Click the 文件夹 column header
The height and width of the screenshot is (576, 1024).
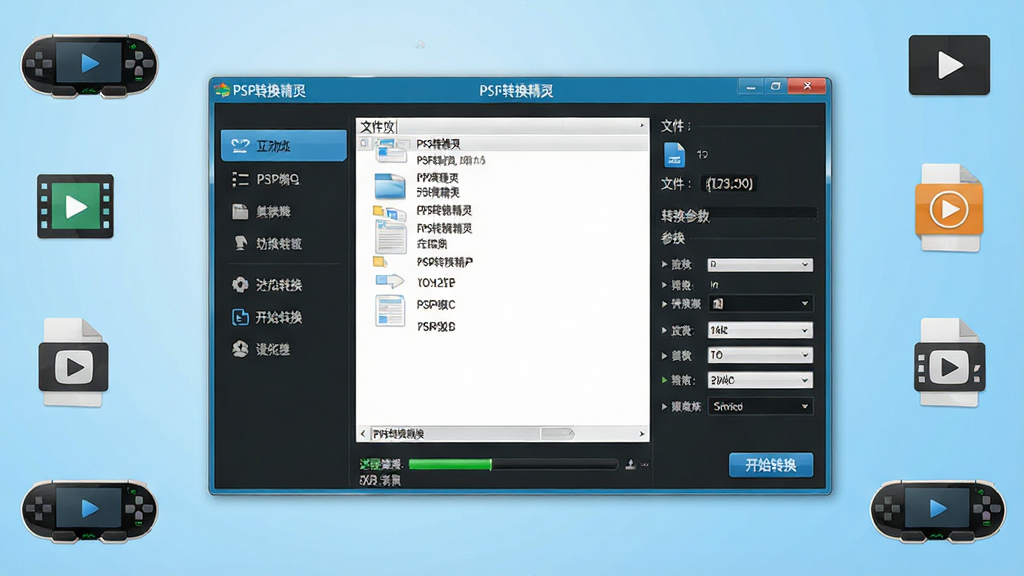(x=502, y=126)
